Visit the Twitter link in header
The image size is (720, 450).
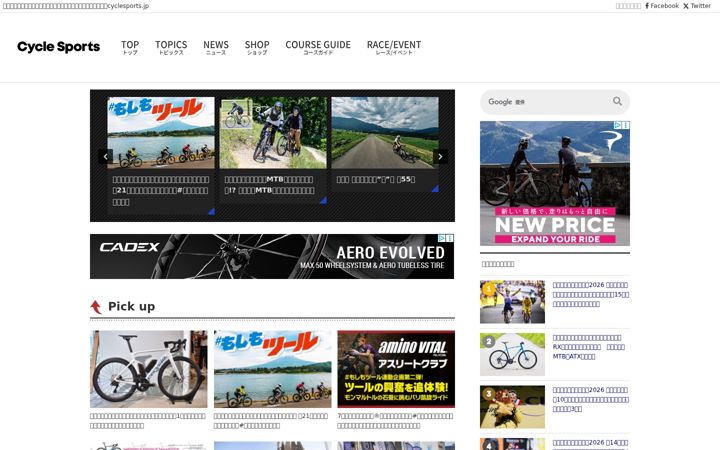click(x=697, y=6)
